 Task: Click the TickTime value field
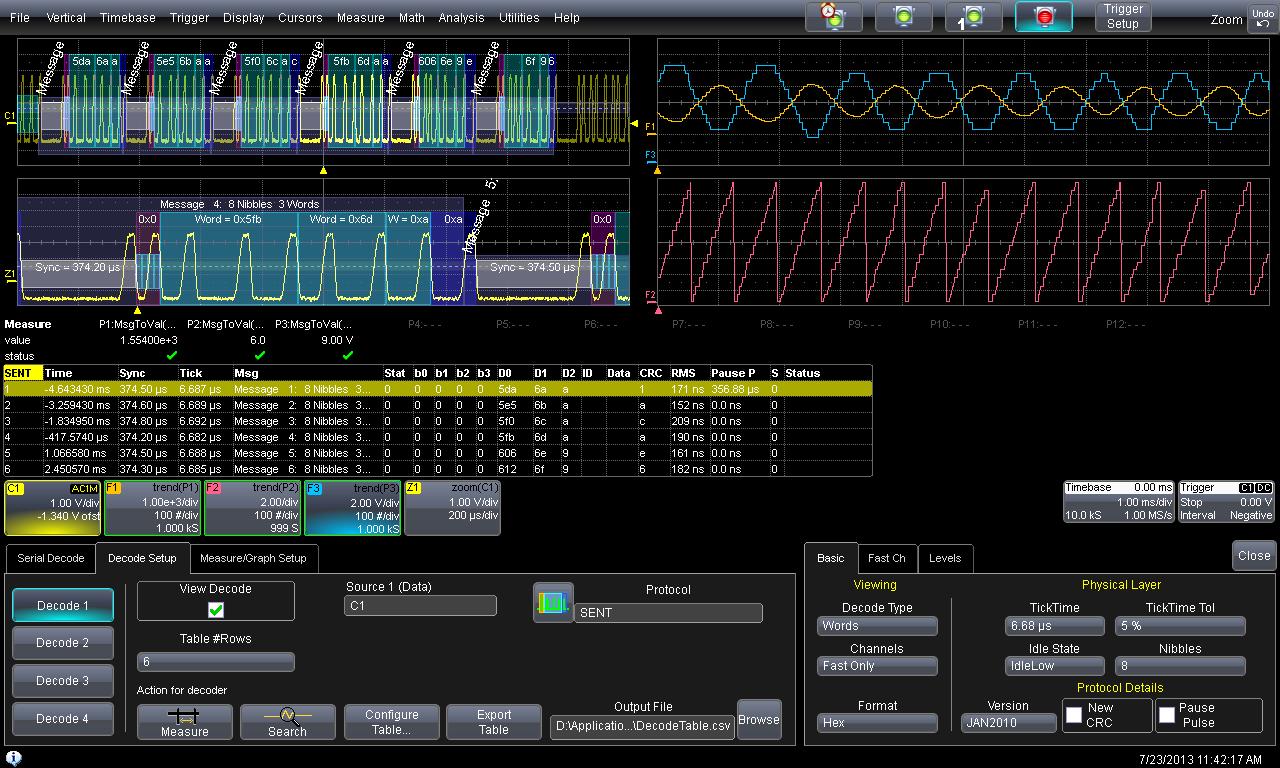(x=1054, y=626)
